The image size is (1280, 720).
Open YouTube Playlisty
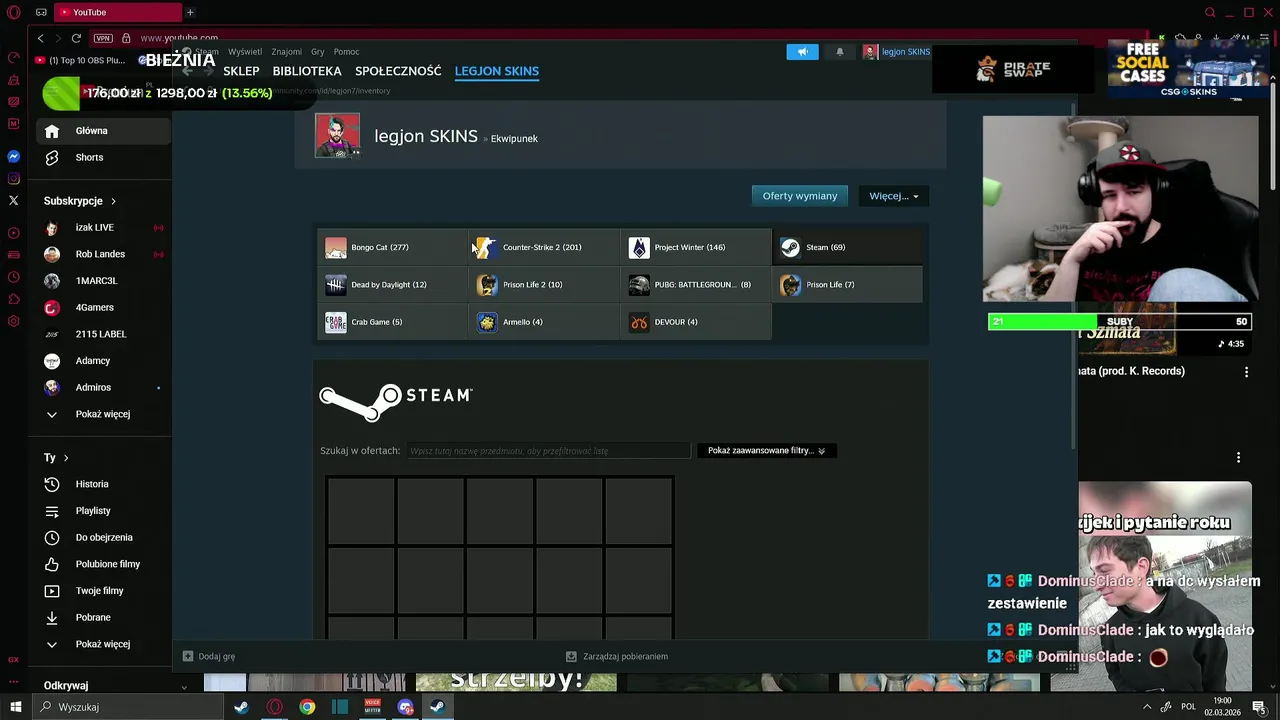tap(102, 511)
